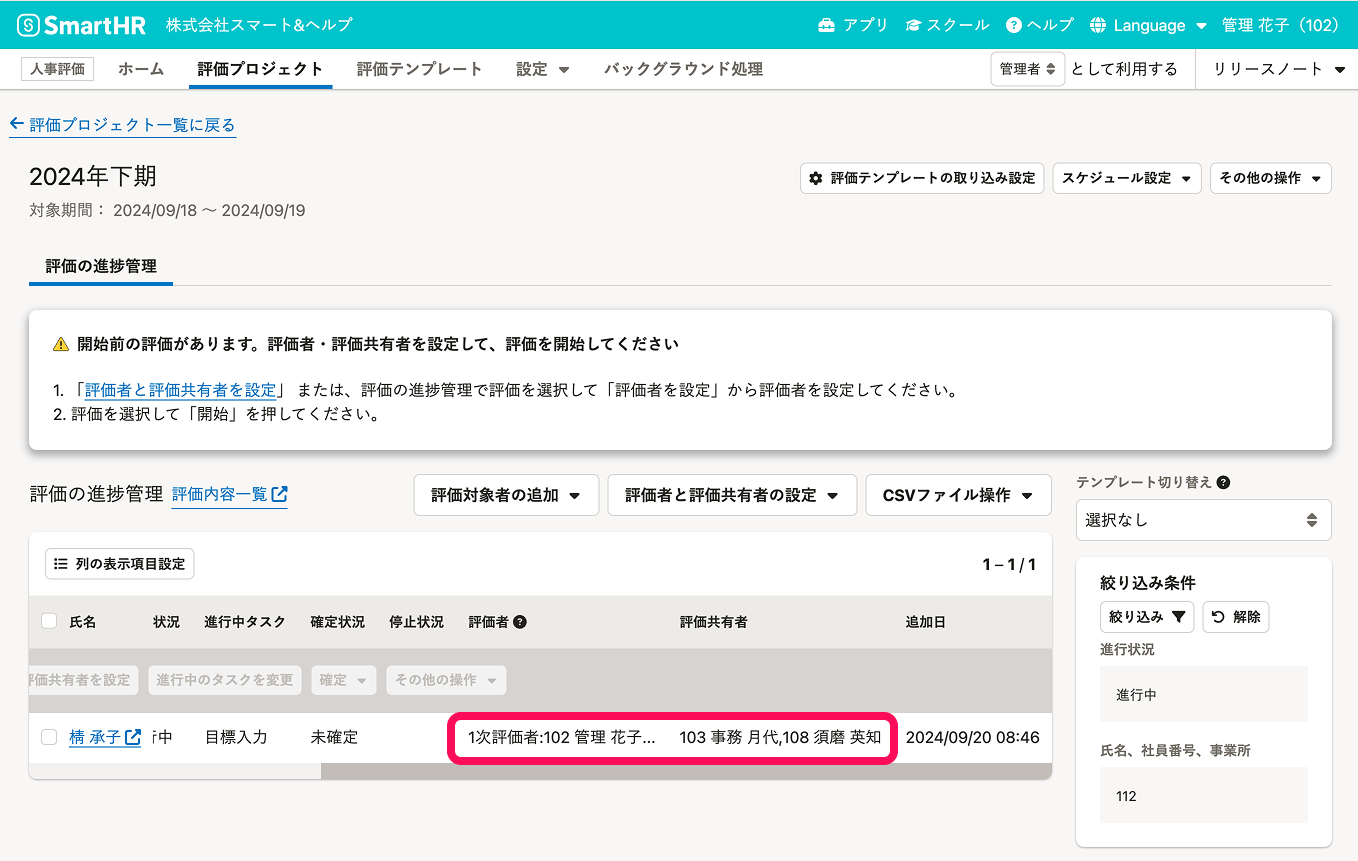1358x861 pixels.
Task: Click the filter funnel icon in 絞り込み
Action: coord(1178,617)
